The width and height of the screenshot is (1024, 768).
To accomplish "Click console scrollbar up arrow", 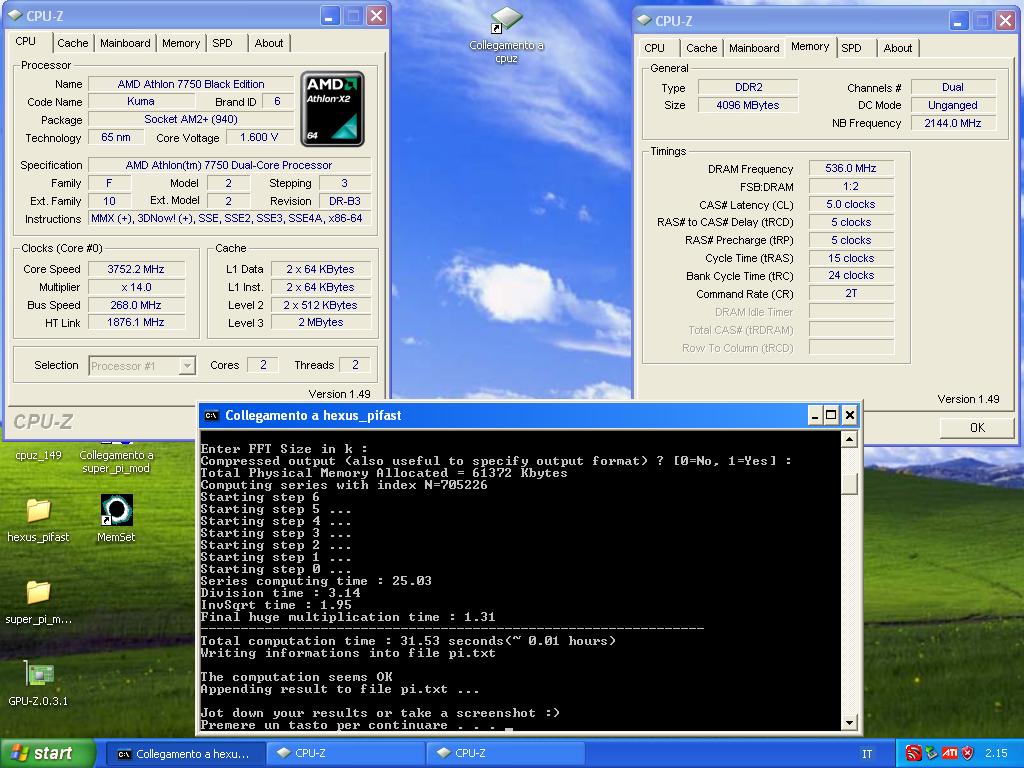I will [849, 440].
